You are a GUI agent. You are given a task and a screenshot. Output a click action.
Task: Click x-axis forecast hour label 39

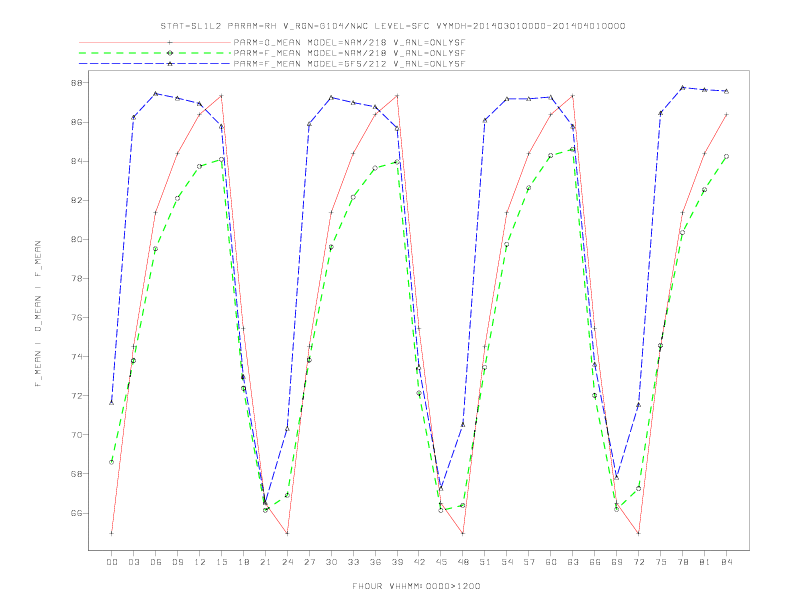pyautogui.click(x=398, y=562)
